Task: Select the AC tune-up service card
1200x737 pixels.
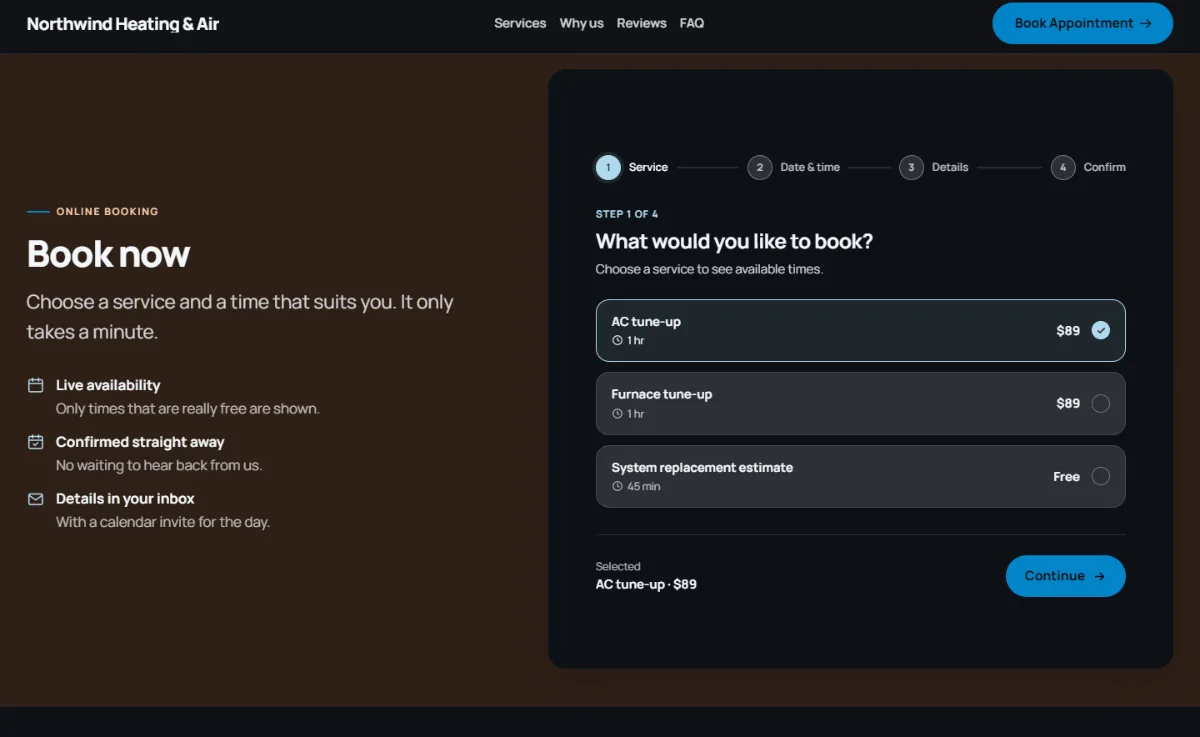Action: (x=860, y=331)
